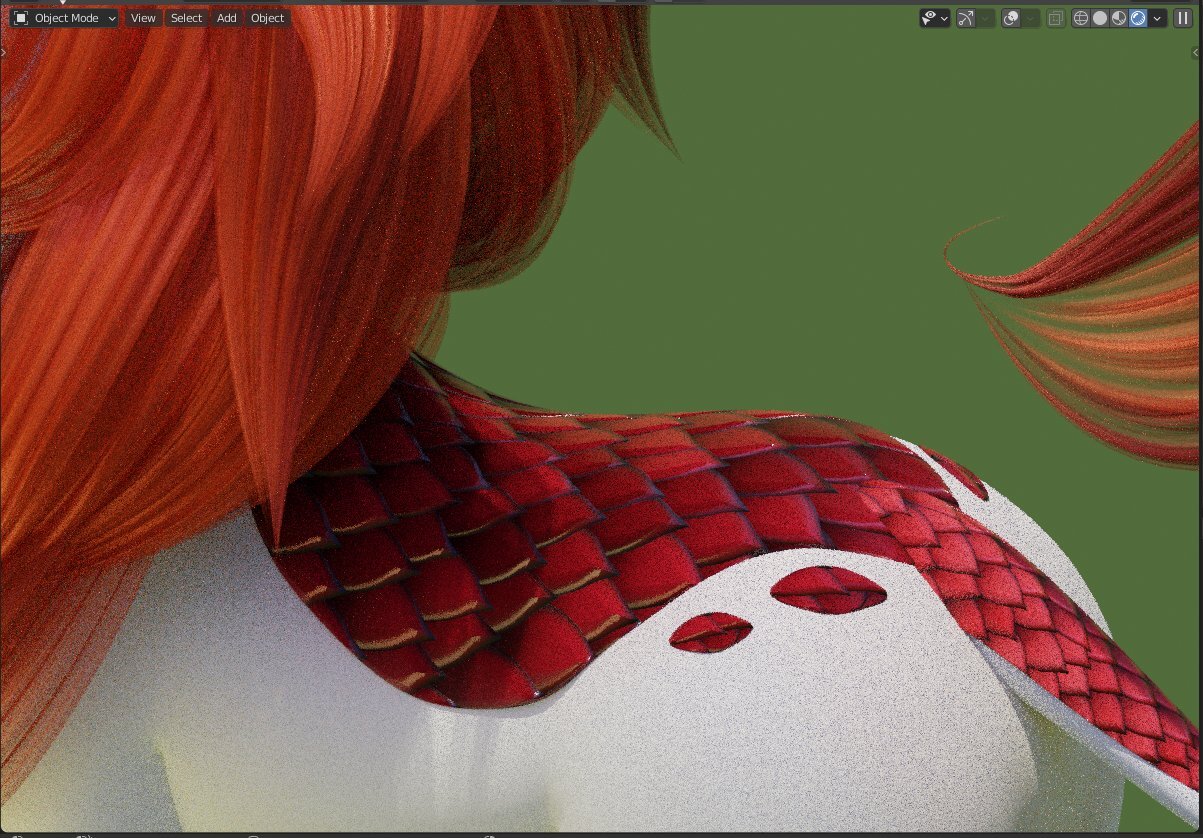Expand the gizmo options dropdown arrow
Viewport: 1203px width, 838px height.
coord(986,18)
